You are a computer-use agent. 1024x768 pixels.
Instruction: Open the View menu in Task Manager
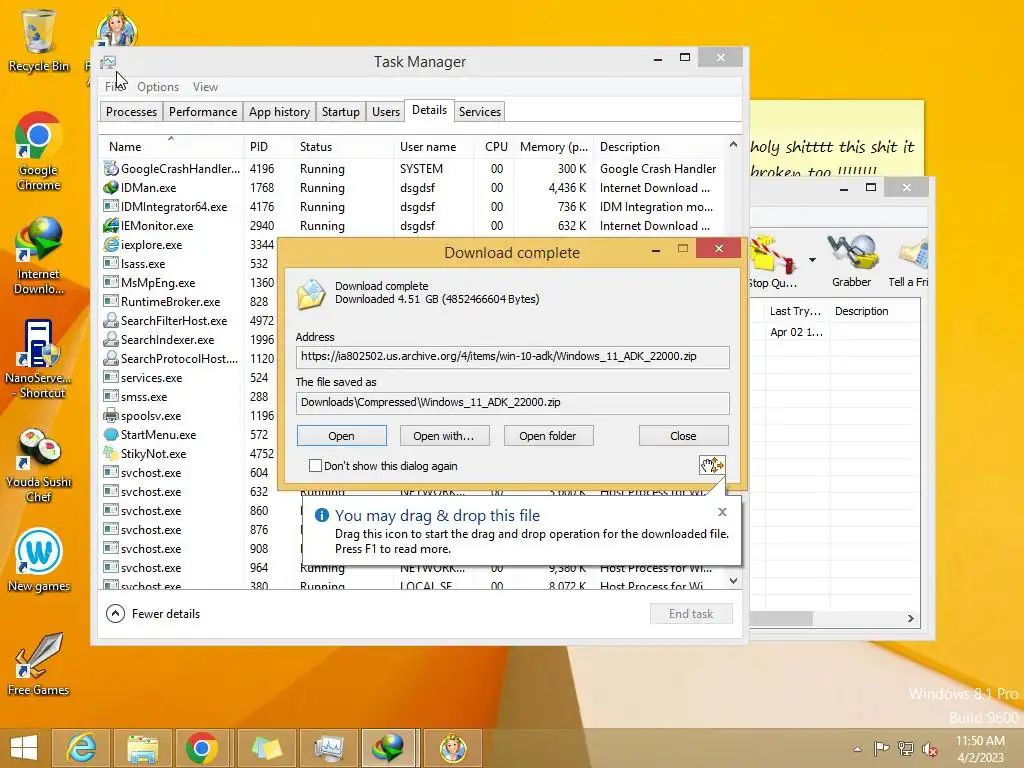(x=205, y=87)
